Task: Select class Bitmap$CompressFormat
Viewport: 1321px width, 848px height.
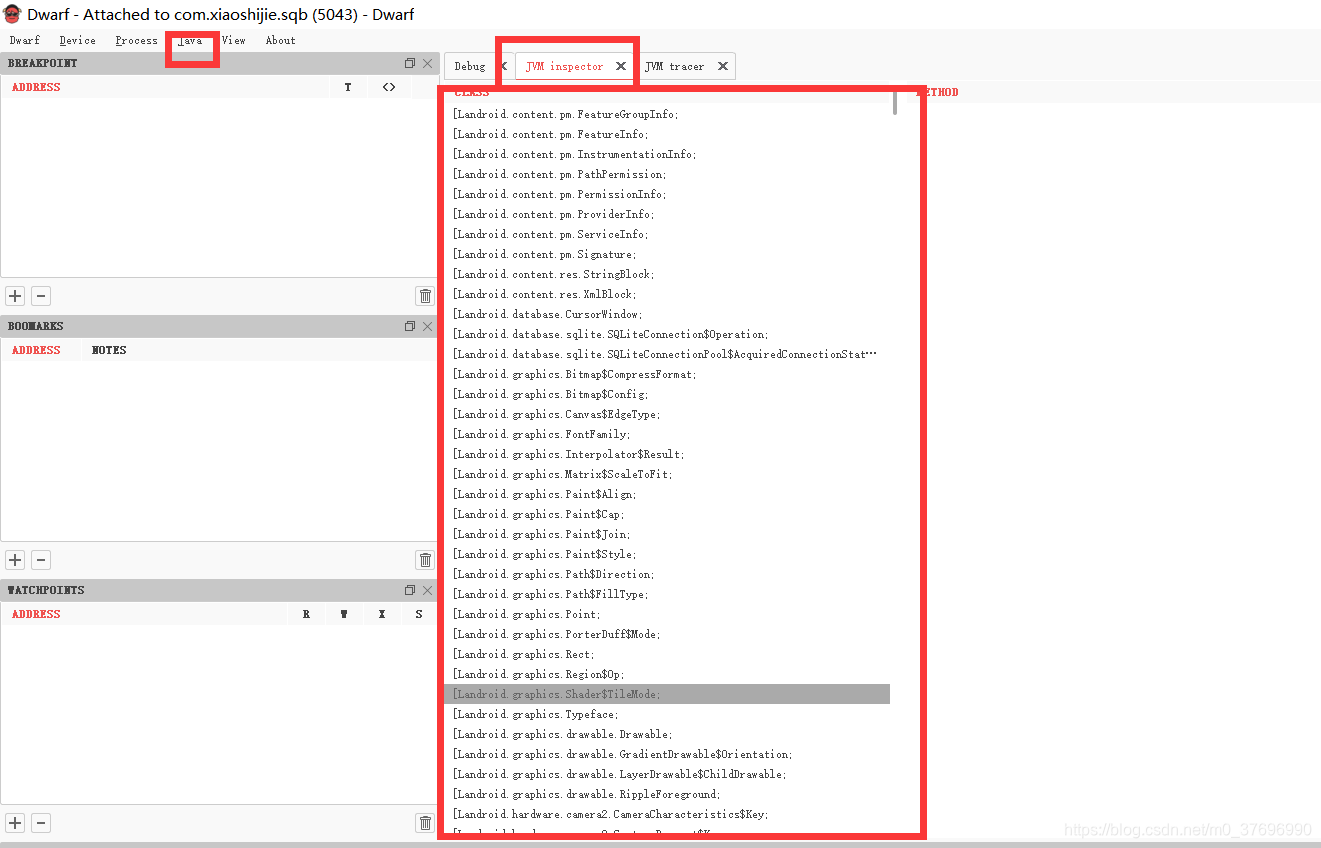Action: [667, 374]
